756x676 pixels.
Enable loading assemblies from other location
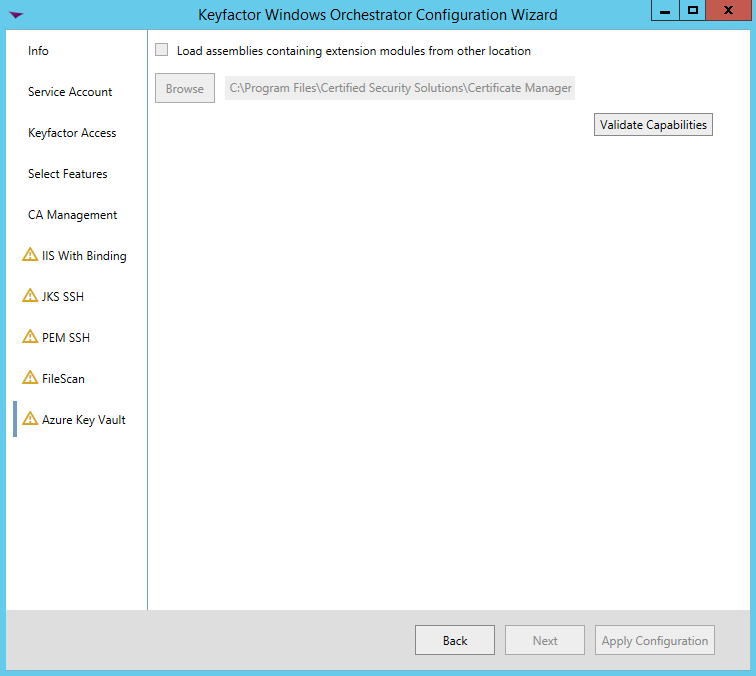pyautogui.click(x=162, y=50)
